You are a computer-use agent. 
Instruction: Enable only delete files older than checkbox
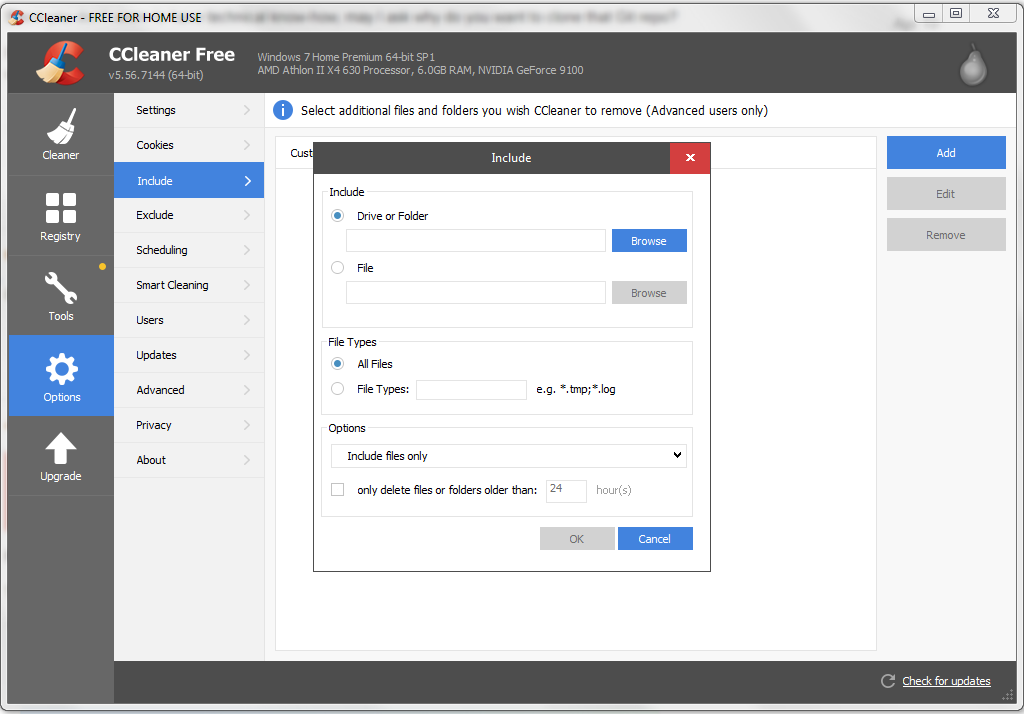338,489
